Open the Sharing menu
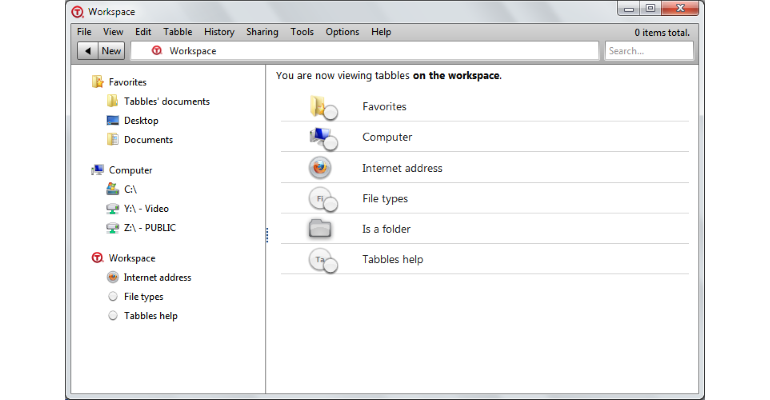Viewport: 770px width, 400px height. point(262,32)
